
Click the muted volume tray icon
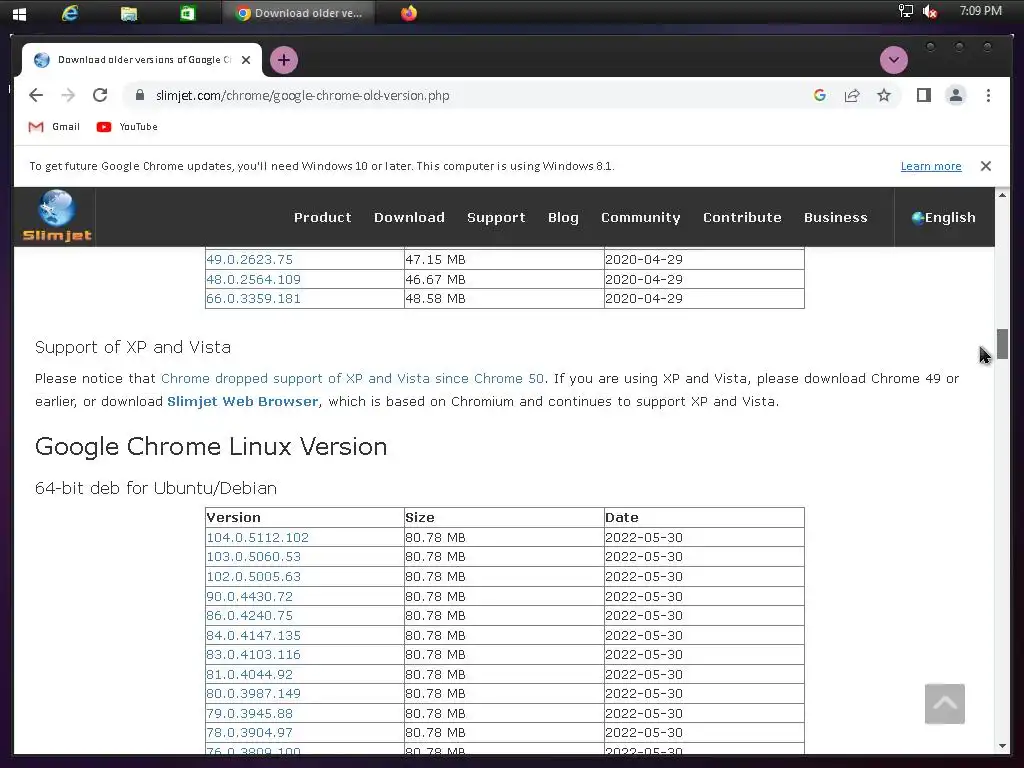coord(930,11)
